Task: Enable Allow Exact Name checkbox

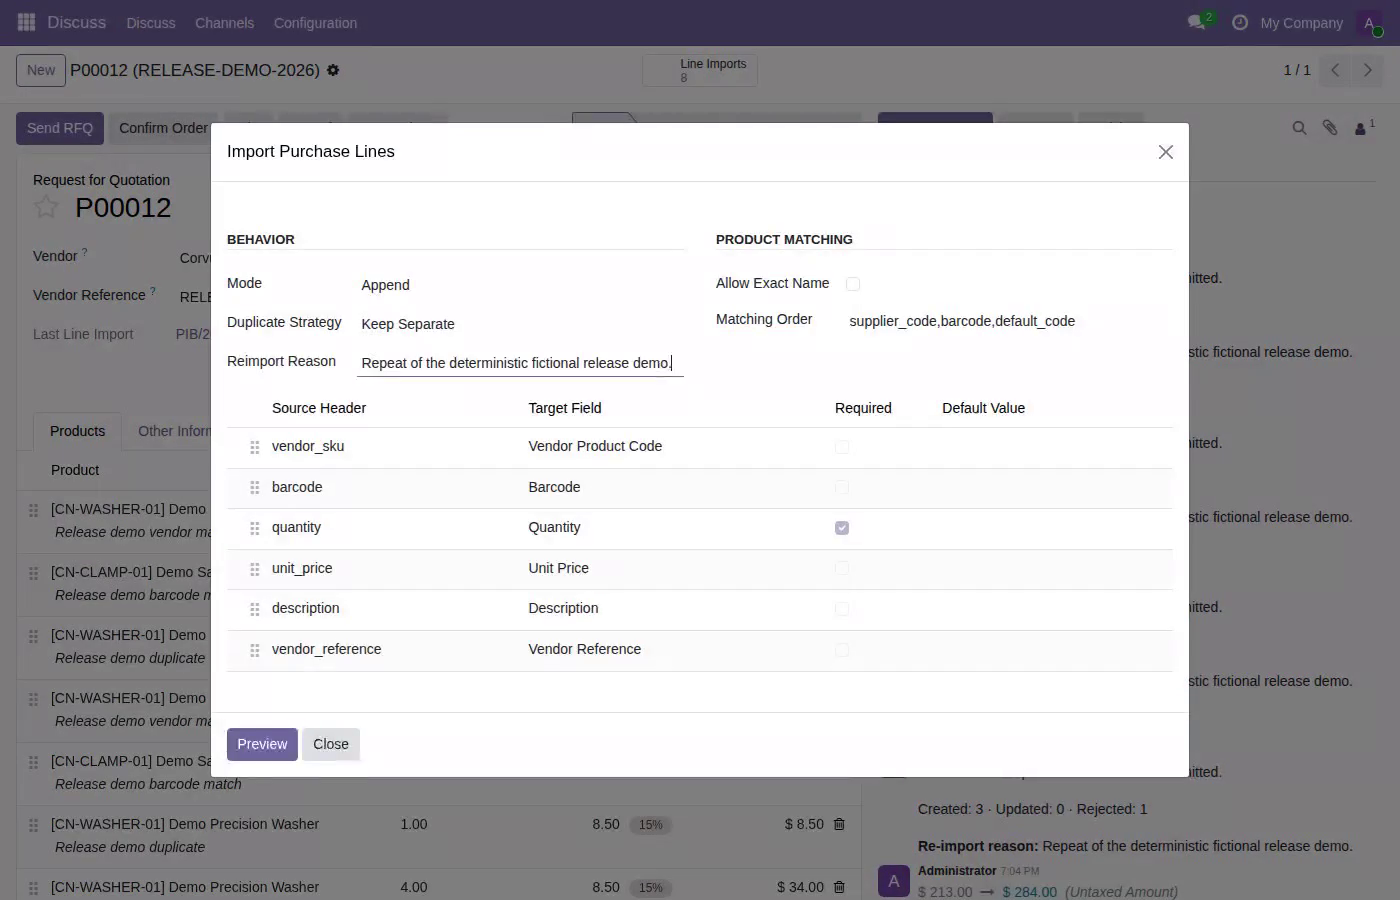Action: tap(853, 284)
